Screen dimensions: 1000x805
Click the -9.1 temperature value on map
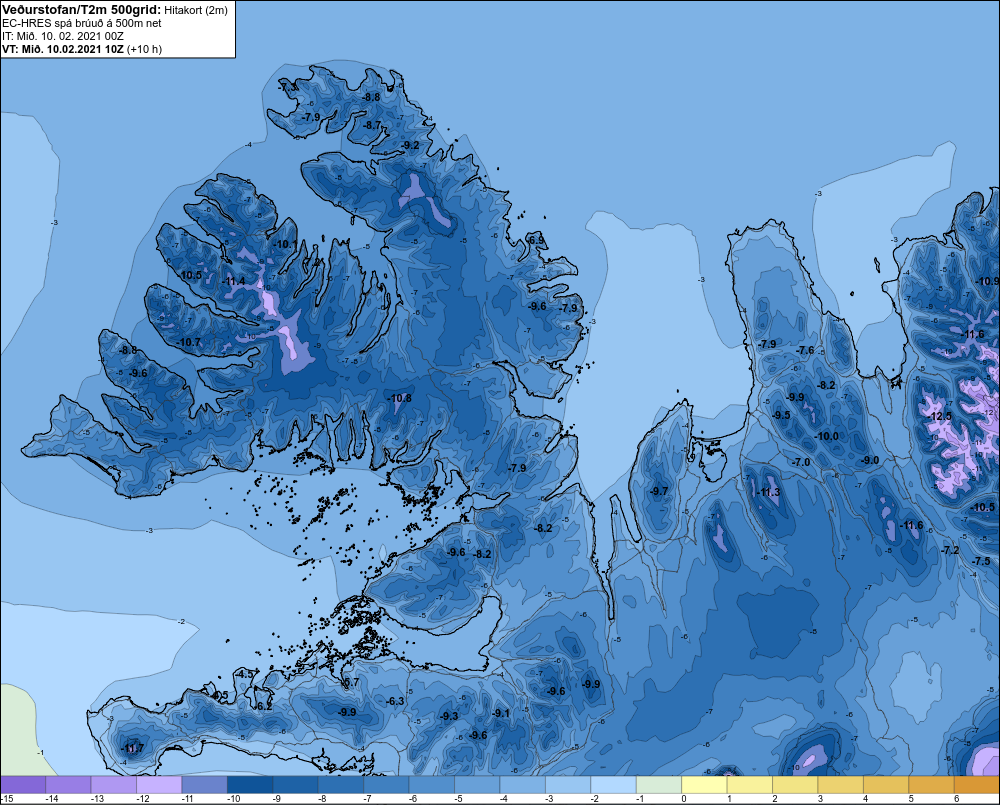tap(501, 714)
